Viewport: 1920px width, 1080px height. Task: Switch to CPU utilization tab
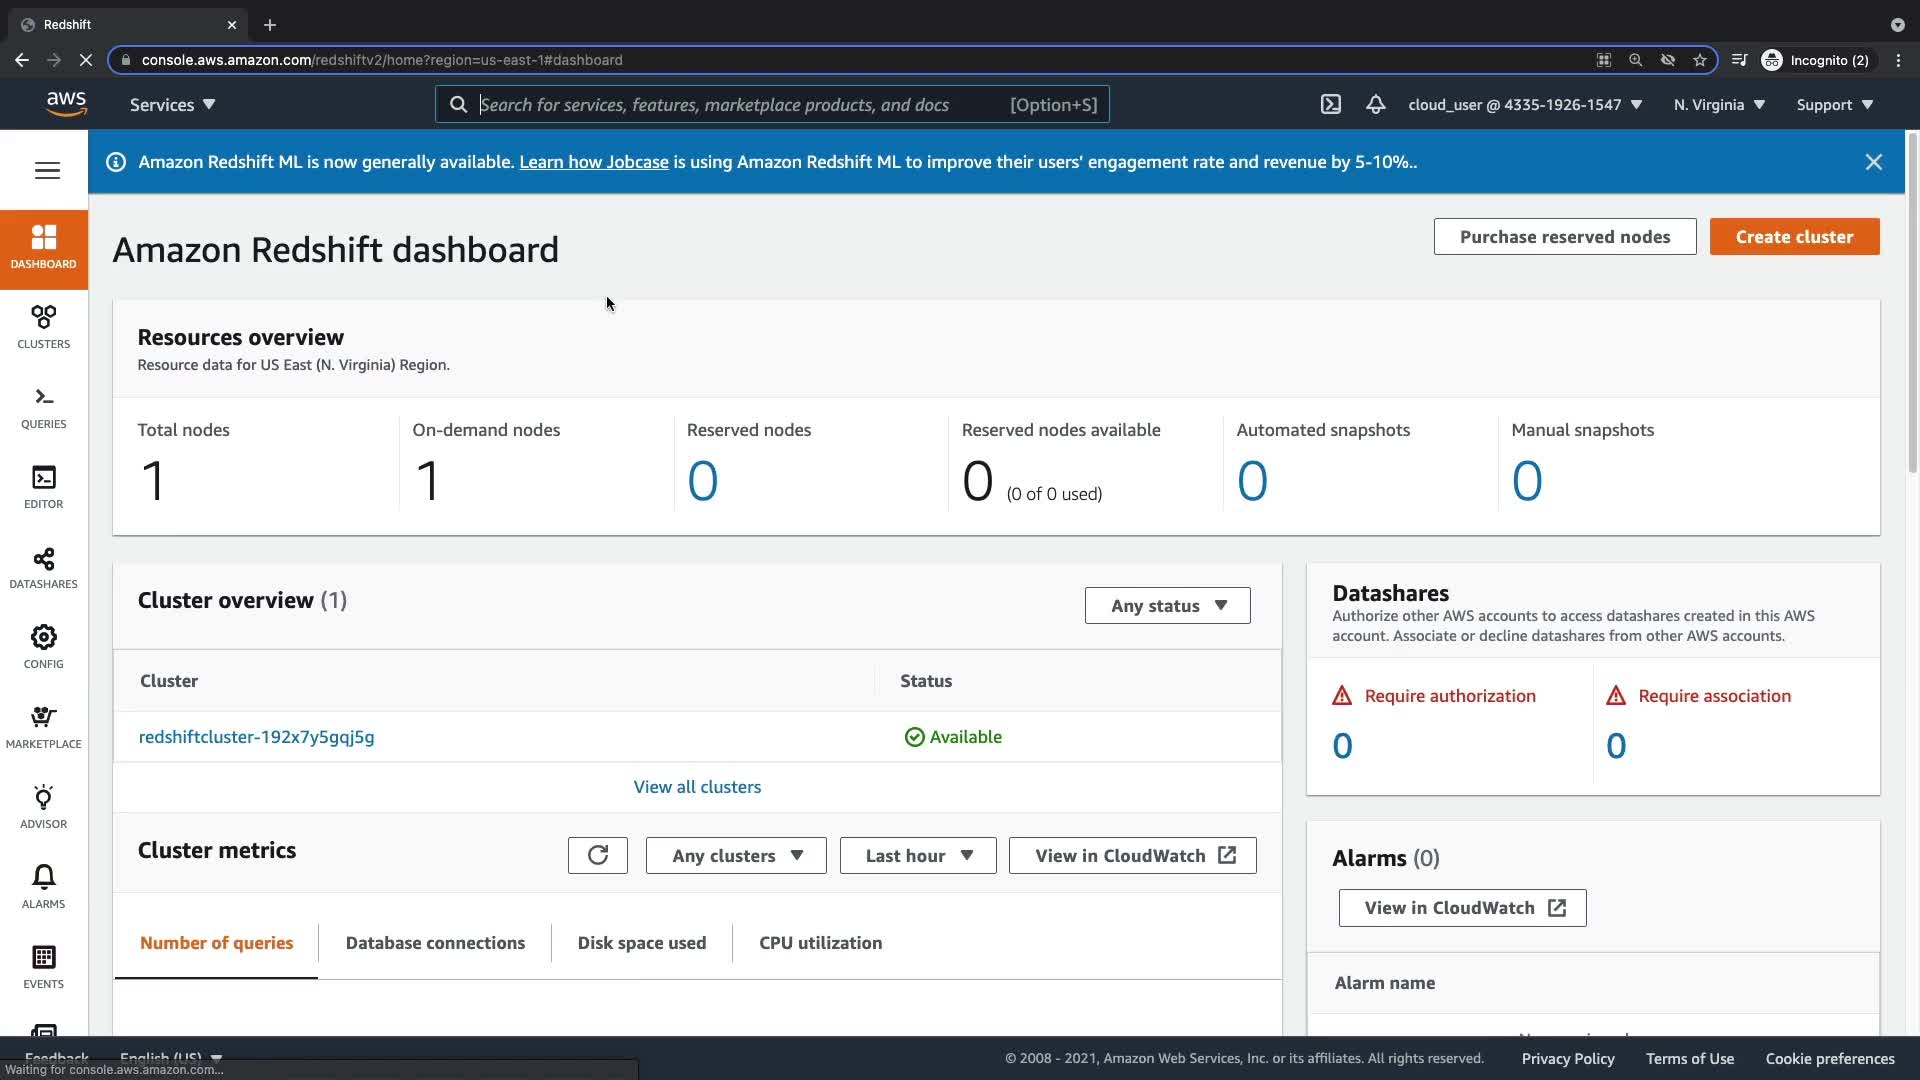coord(820,943)
